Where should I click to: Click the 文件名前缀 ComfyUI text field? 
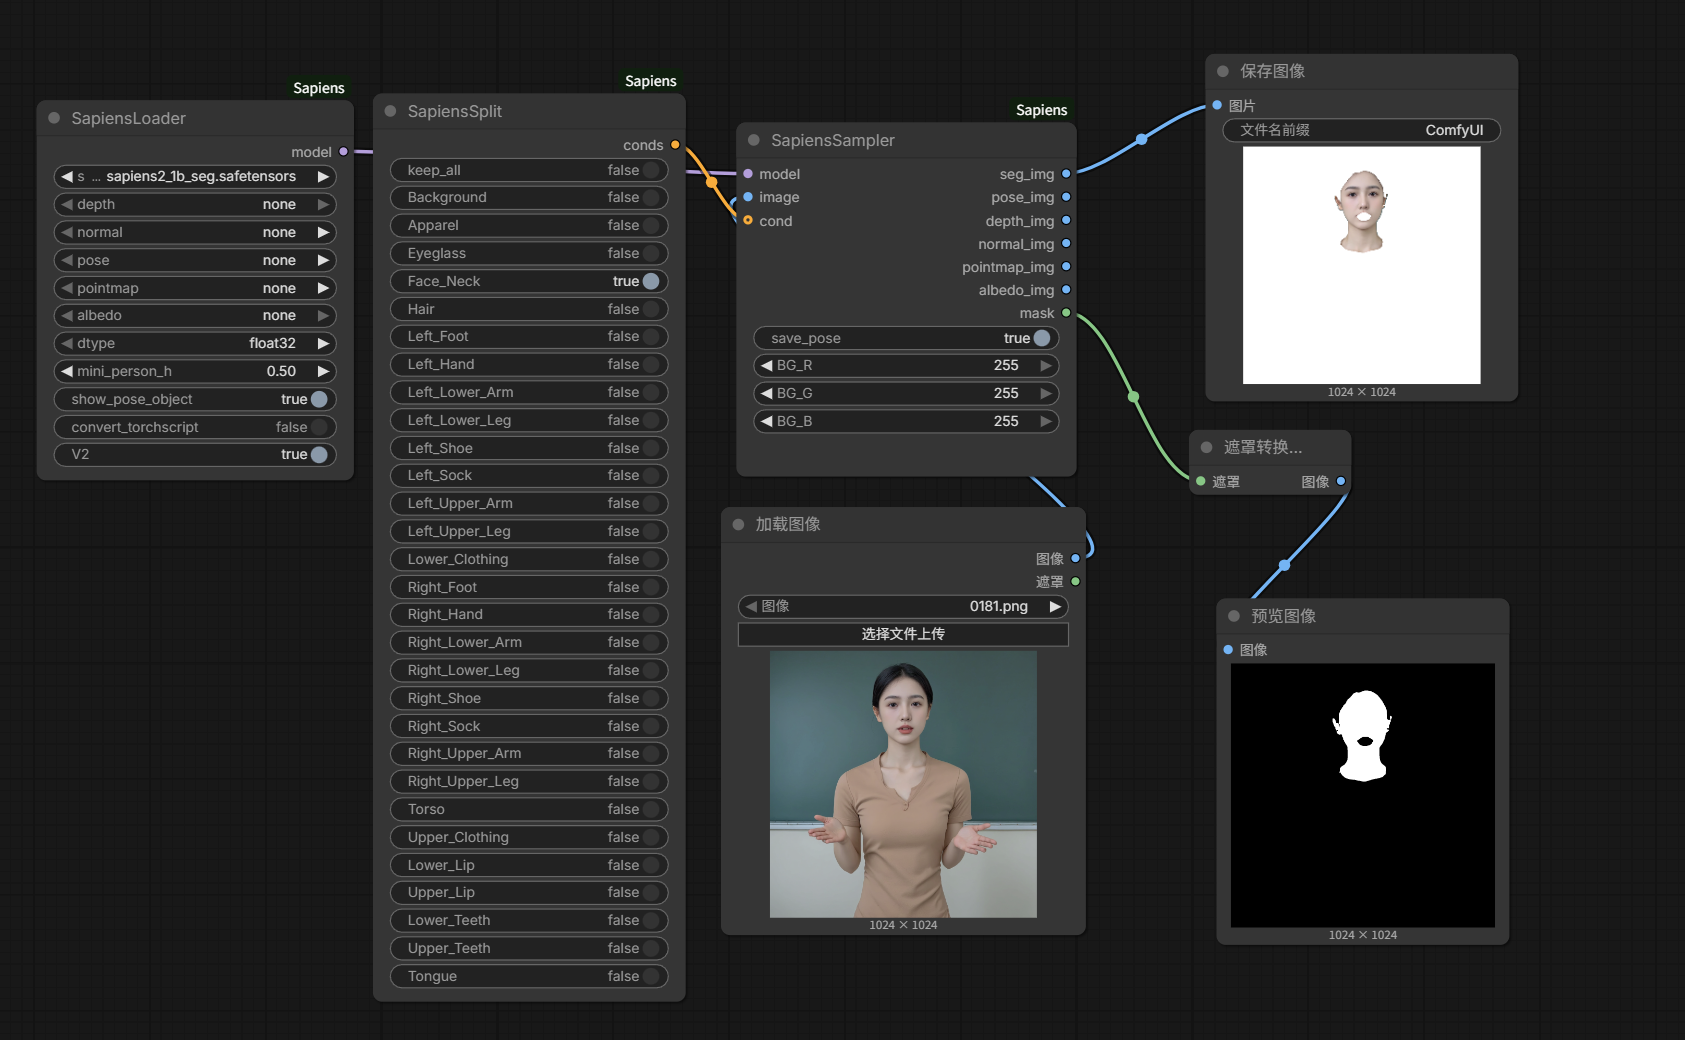pyautogui.click(x=1362, y=130)
